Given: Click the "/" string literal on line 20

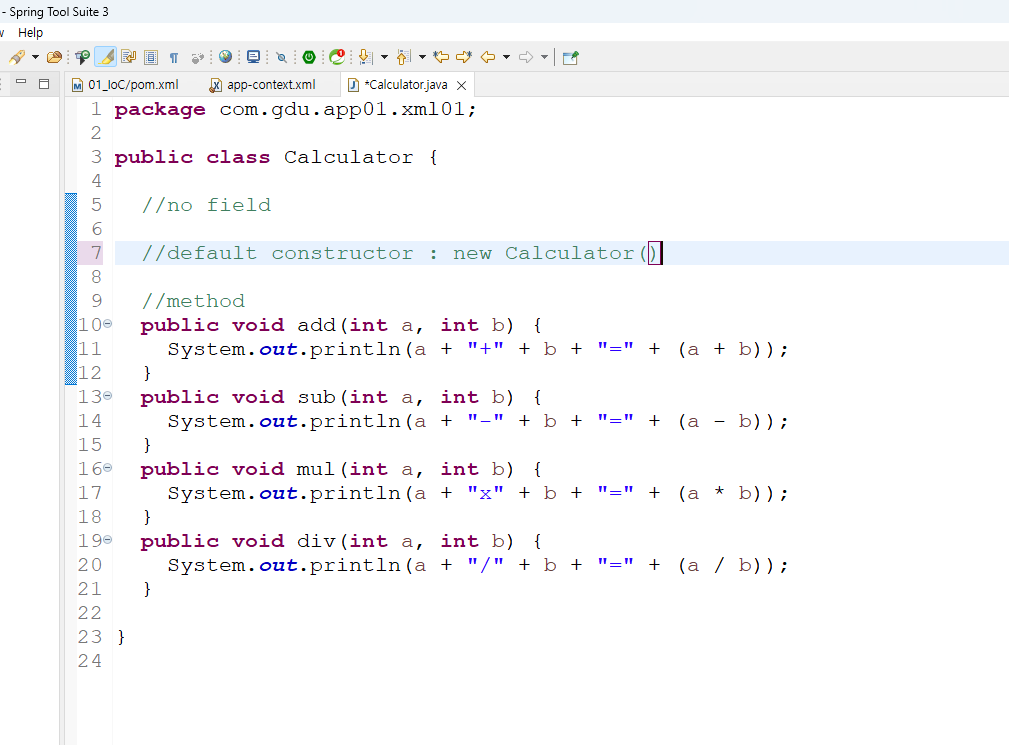Looking at the screenshot, I should click(x=485, y=566).
